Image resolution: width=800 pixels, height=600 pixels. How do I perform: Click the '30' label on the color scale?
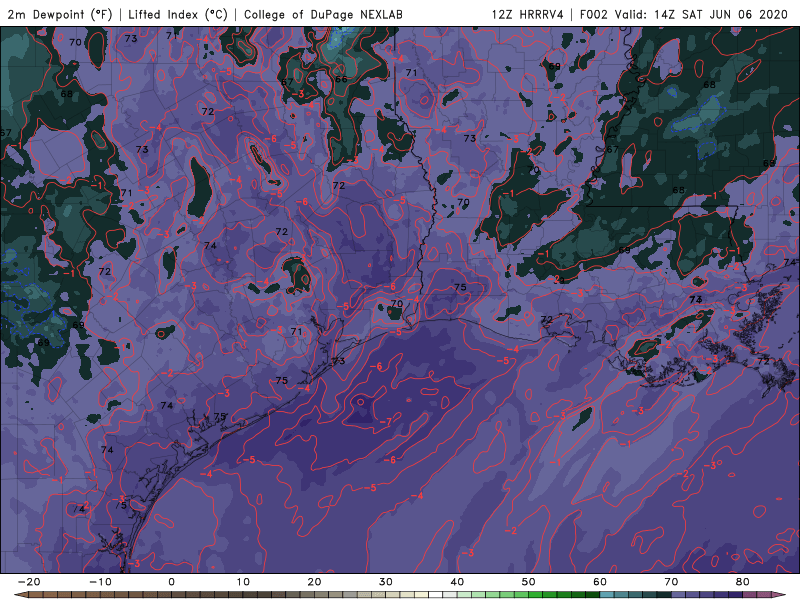pyautogui.click(x=386, y=582)
